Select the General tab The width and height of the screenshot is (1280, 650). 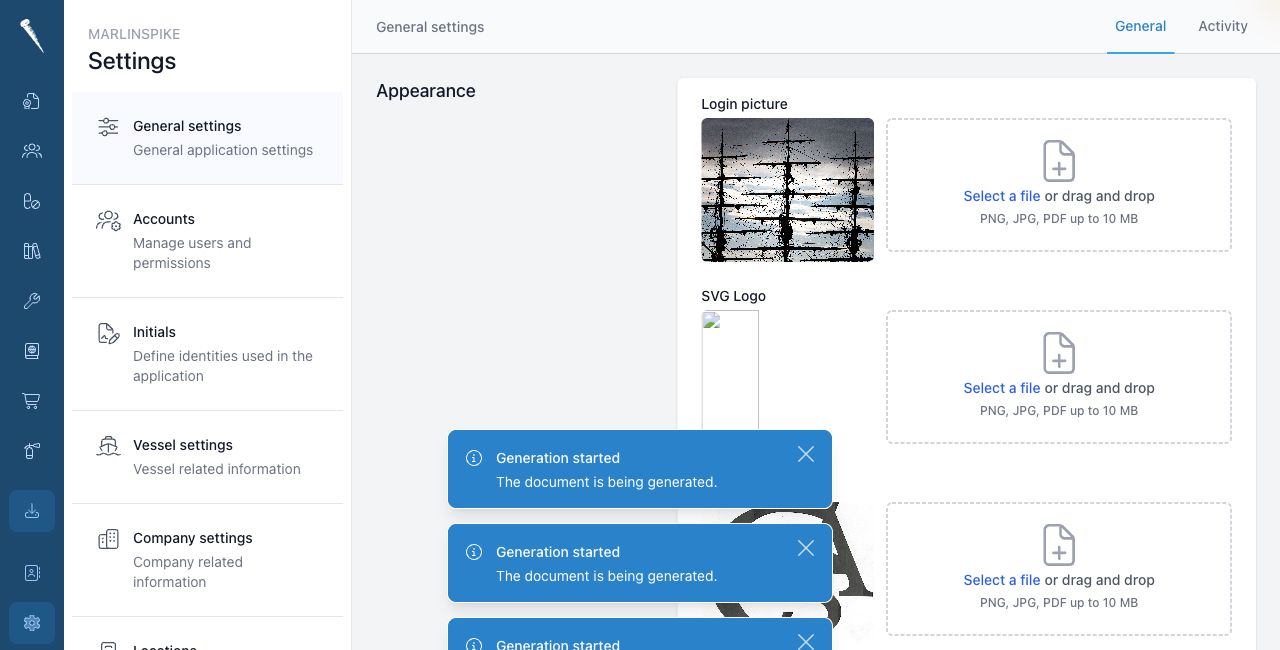click(1140, 26)
